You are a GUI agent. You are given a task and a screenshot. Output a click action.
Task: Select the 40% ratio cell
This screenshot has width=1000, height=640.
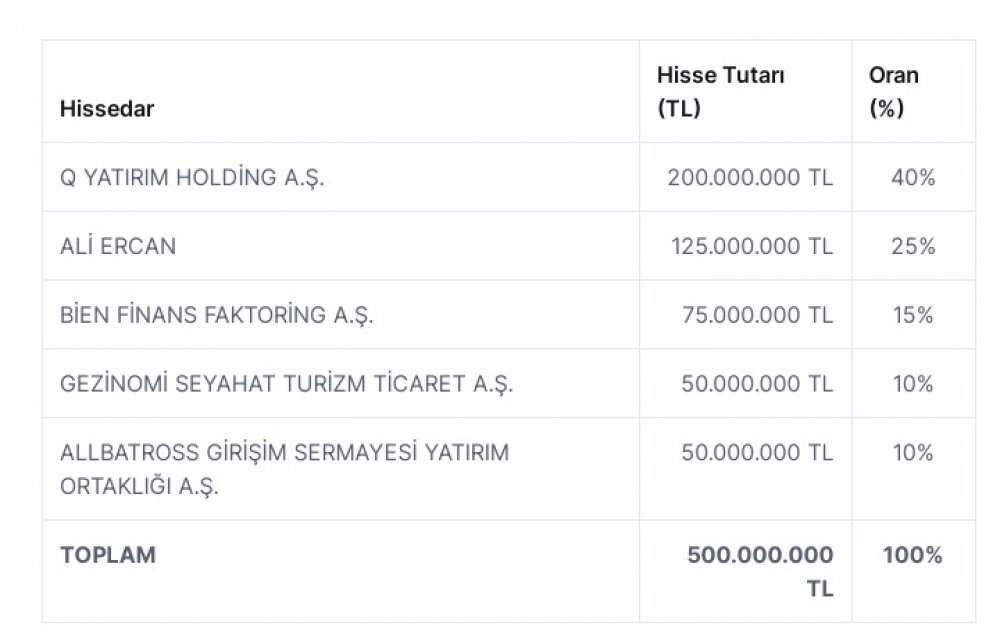pos(912,178)
